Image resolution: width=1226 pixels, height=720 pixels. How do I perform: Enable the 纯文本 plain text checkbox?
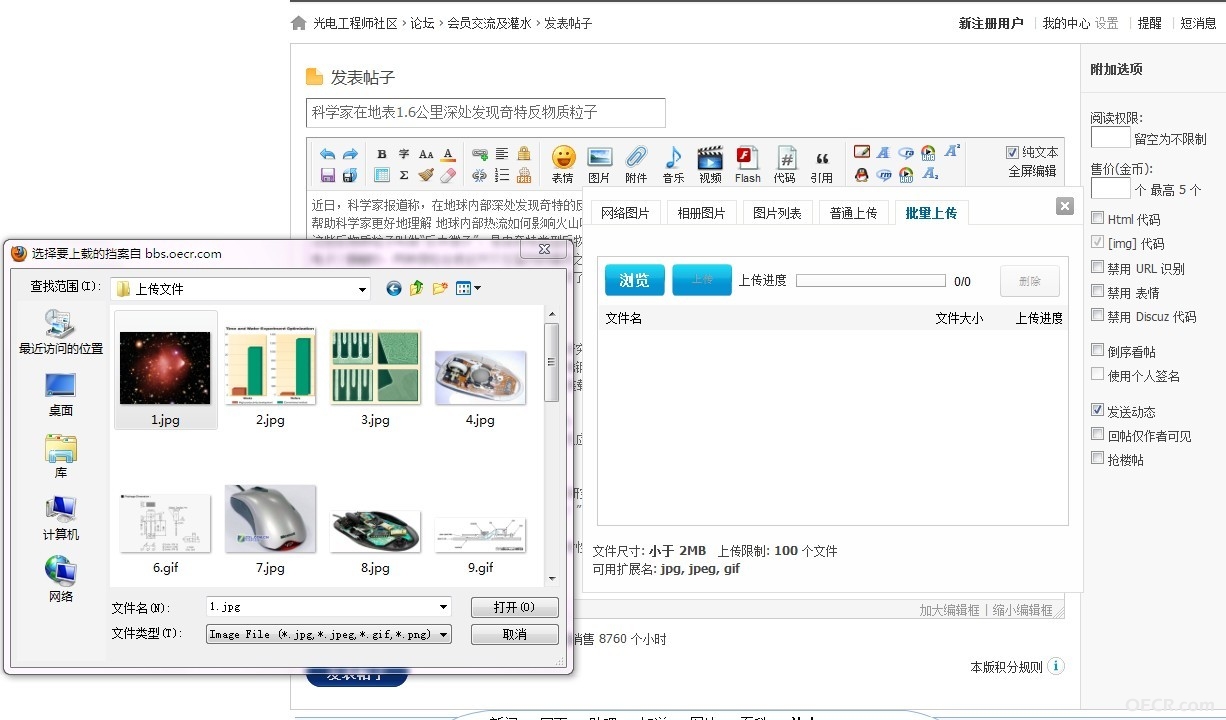(x=1013, y=153)
